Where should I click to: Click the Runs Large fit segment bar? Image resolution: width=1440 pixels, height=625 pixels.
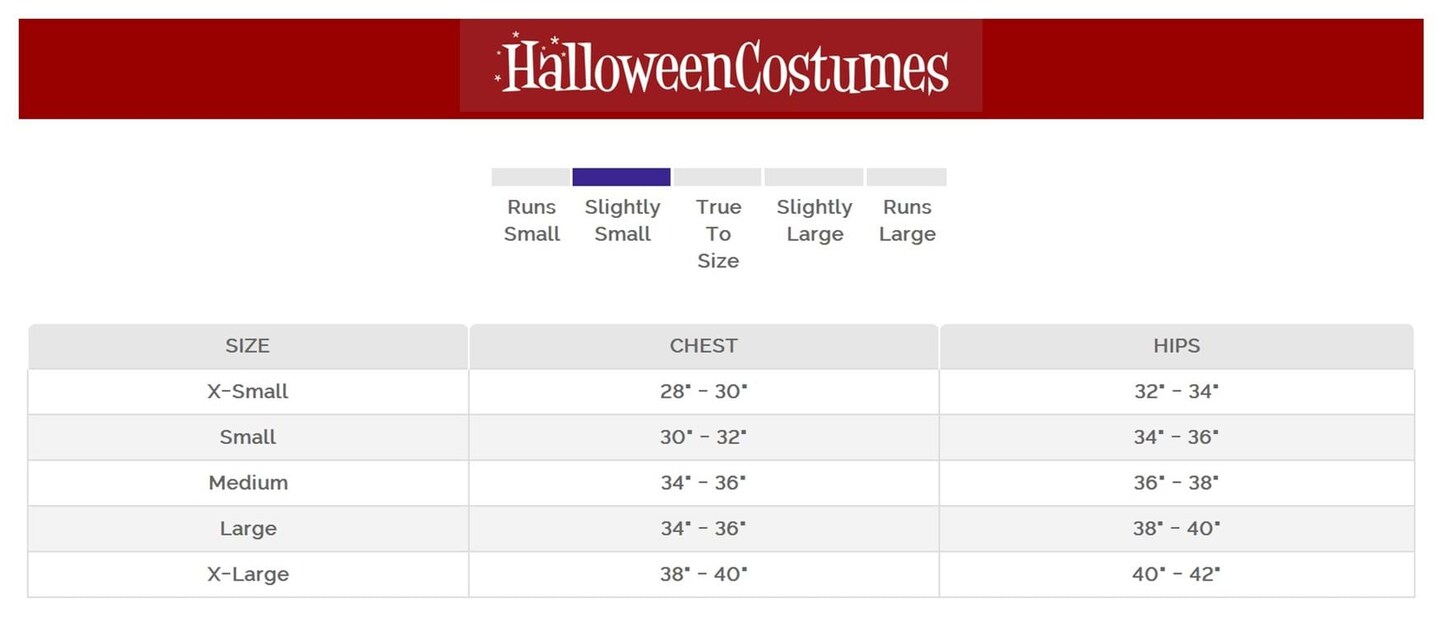(906, 177)
